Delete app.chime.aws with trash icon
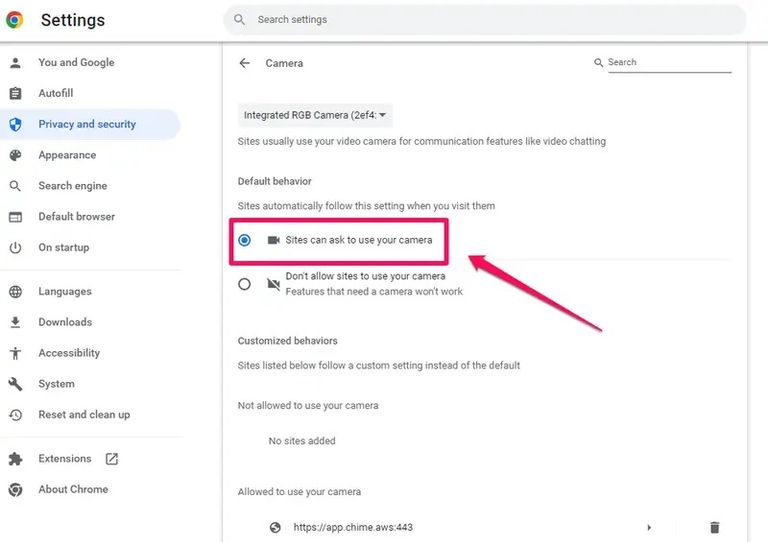Image resolution: width=768 pixels, height=542 pixels. pyautogui.click(x=715, y=528)
